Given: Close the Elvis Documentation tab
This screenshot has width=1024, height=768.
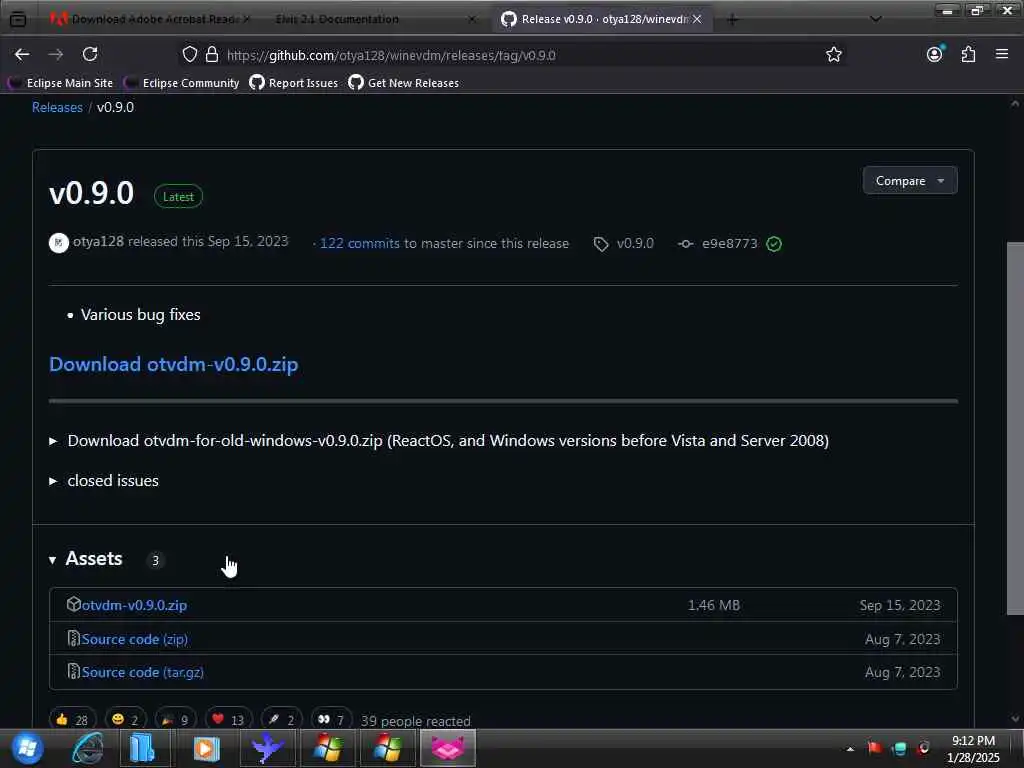Looking at the screenshot, I should pyautogui.click(x=472, y=20).
